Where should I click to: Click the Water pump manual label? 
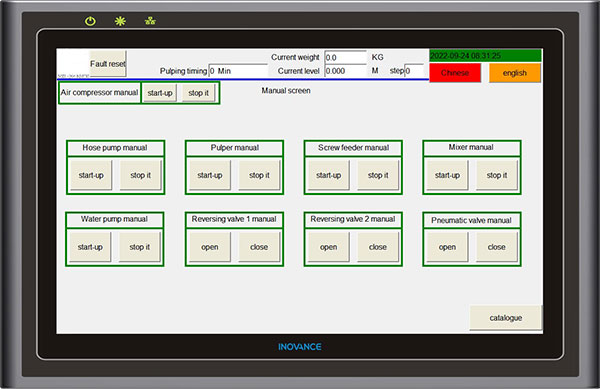114,219
